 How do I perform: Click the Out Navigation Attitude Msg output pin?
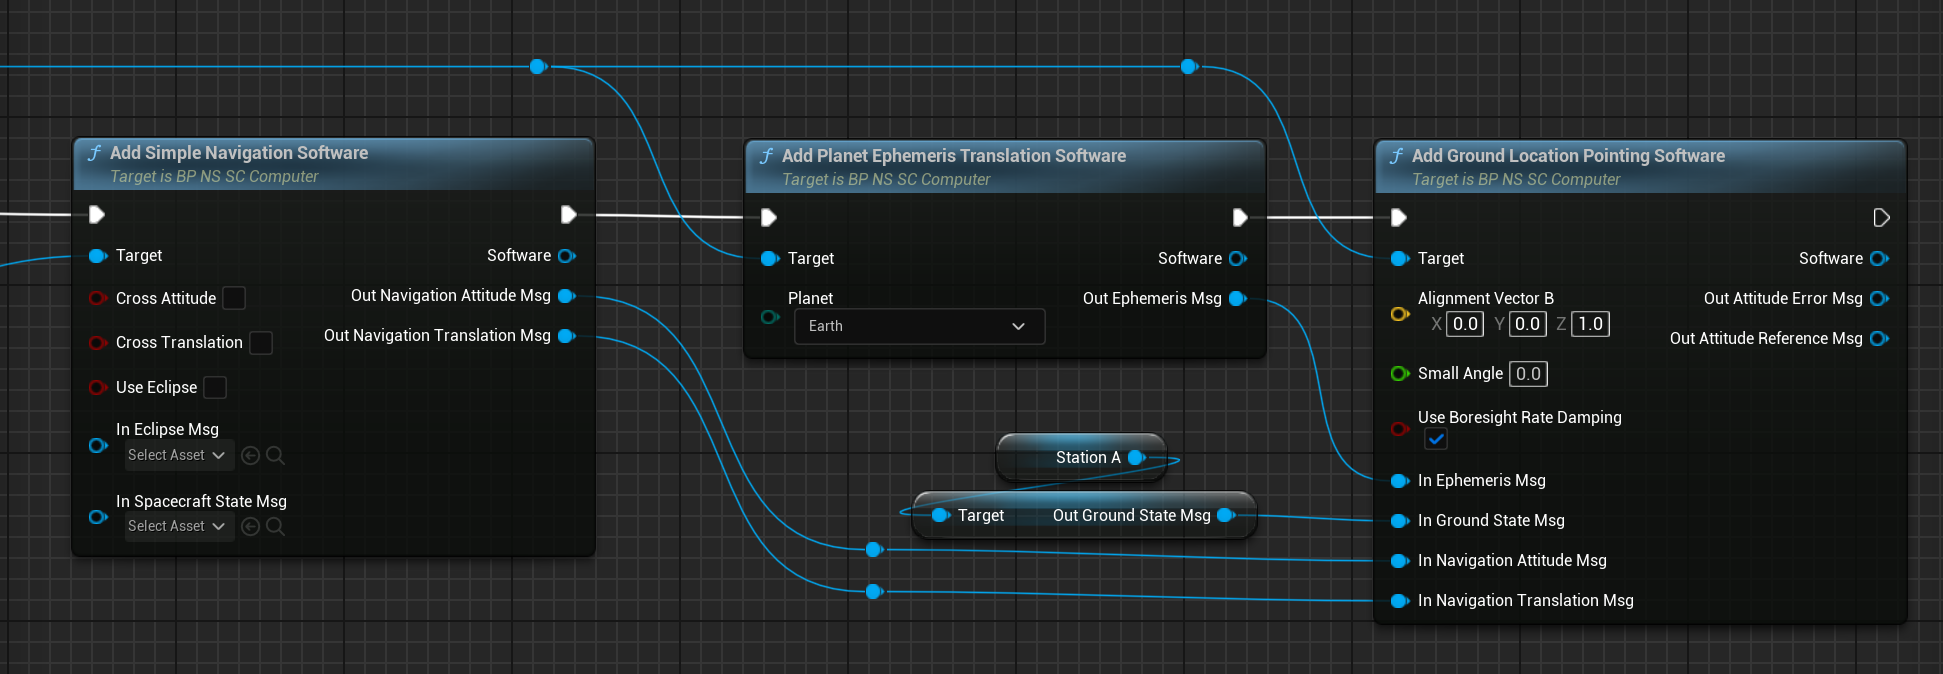pos(566,296)
